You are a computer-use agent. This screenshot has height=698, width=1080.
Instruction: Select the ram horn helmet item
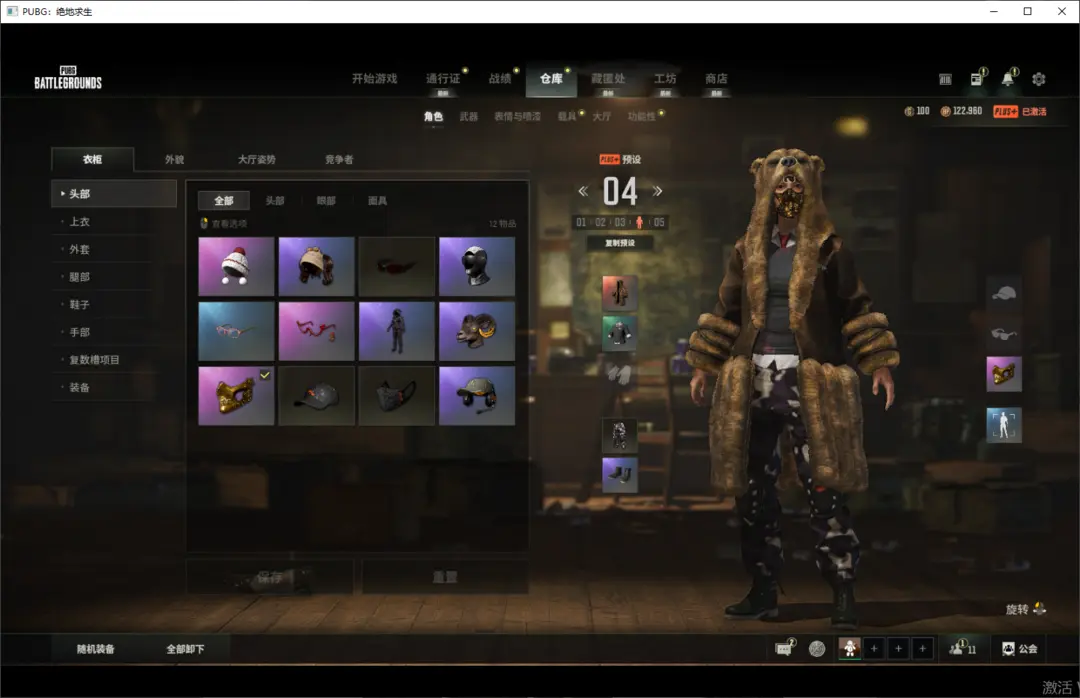click(x=477, y=331)
